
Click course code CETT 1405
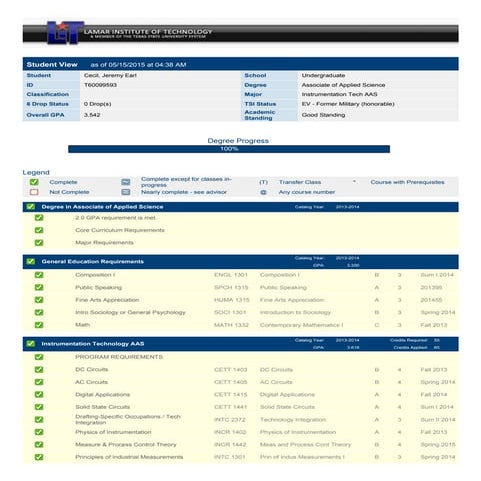coord(231,382)
